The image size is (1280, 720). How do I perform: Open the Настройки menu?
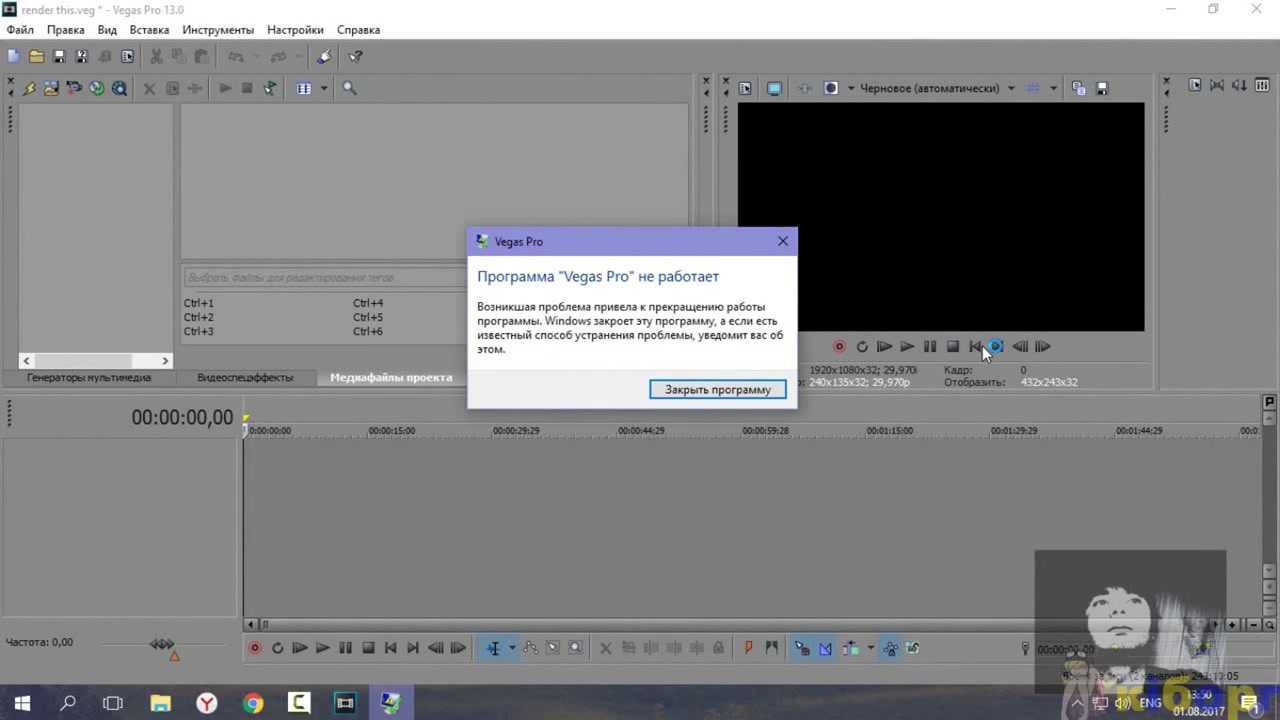coord(295,30)
